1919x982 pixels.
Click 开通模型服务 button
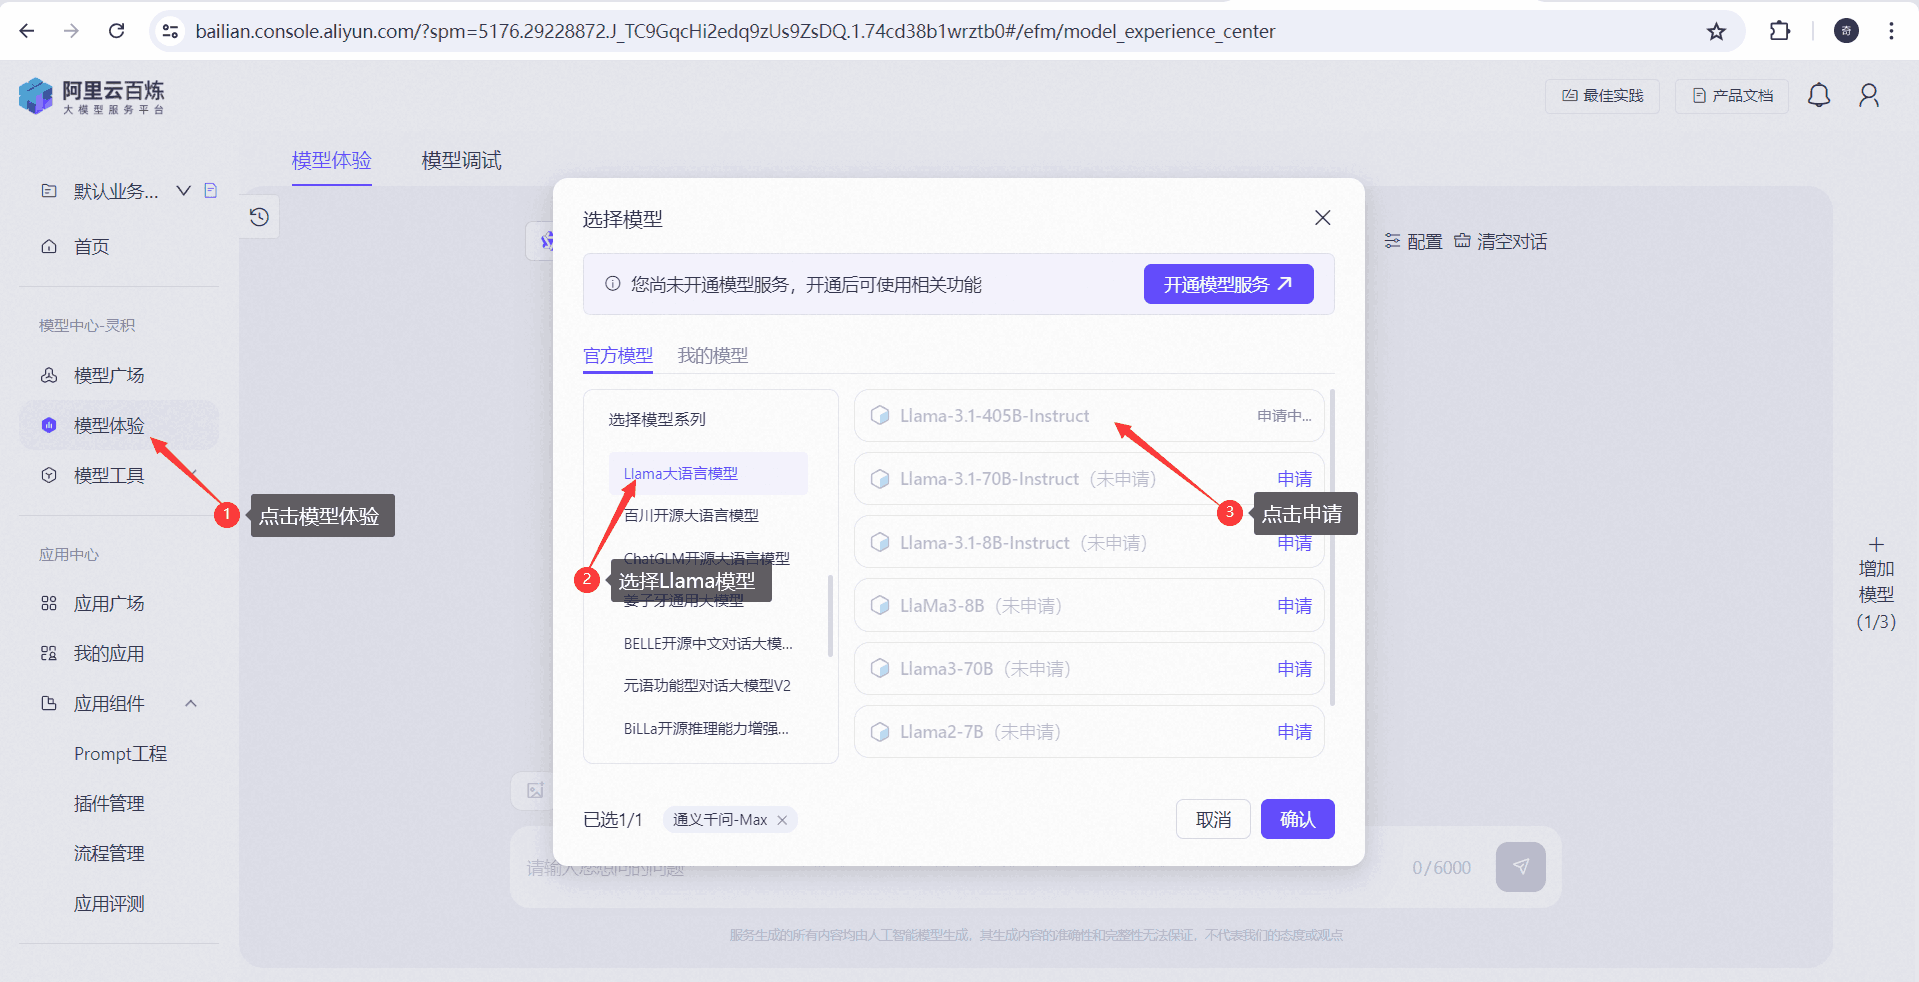pyautogui.click(x=1228, y=284)
